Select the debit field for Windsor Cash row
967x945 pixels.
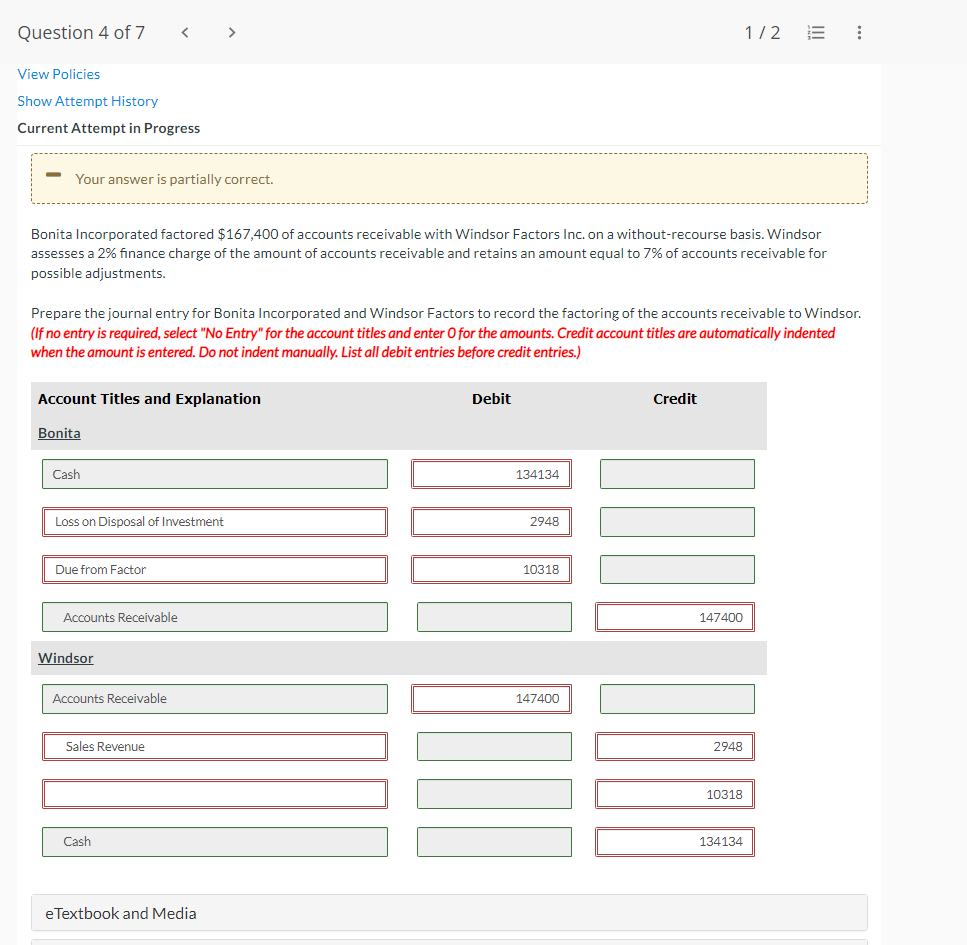pyautogui.click(x=494, y=842)
